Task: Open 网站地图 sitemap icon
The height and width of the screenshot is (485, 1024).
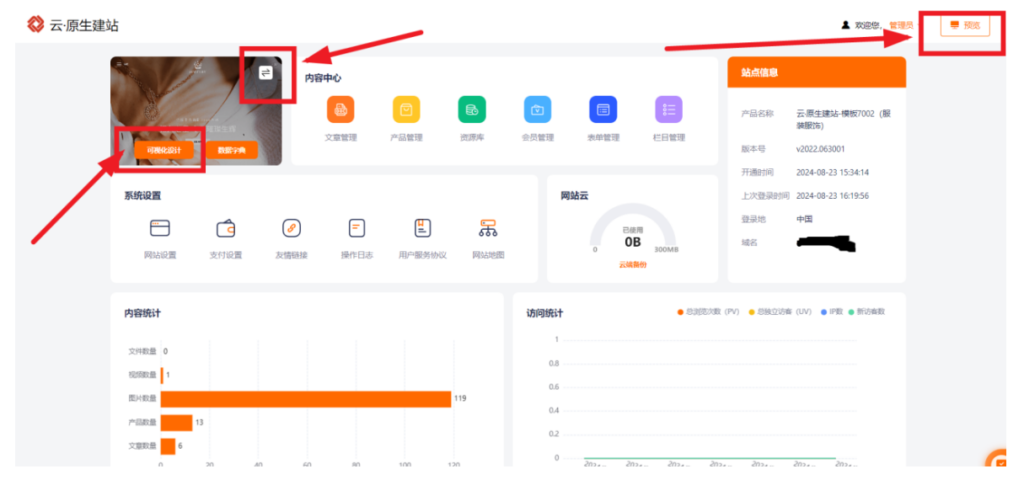Action: point(488,228)
